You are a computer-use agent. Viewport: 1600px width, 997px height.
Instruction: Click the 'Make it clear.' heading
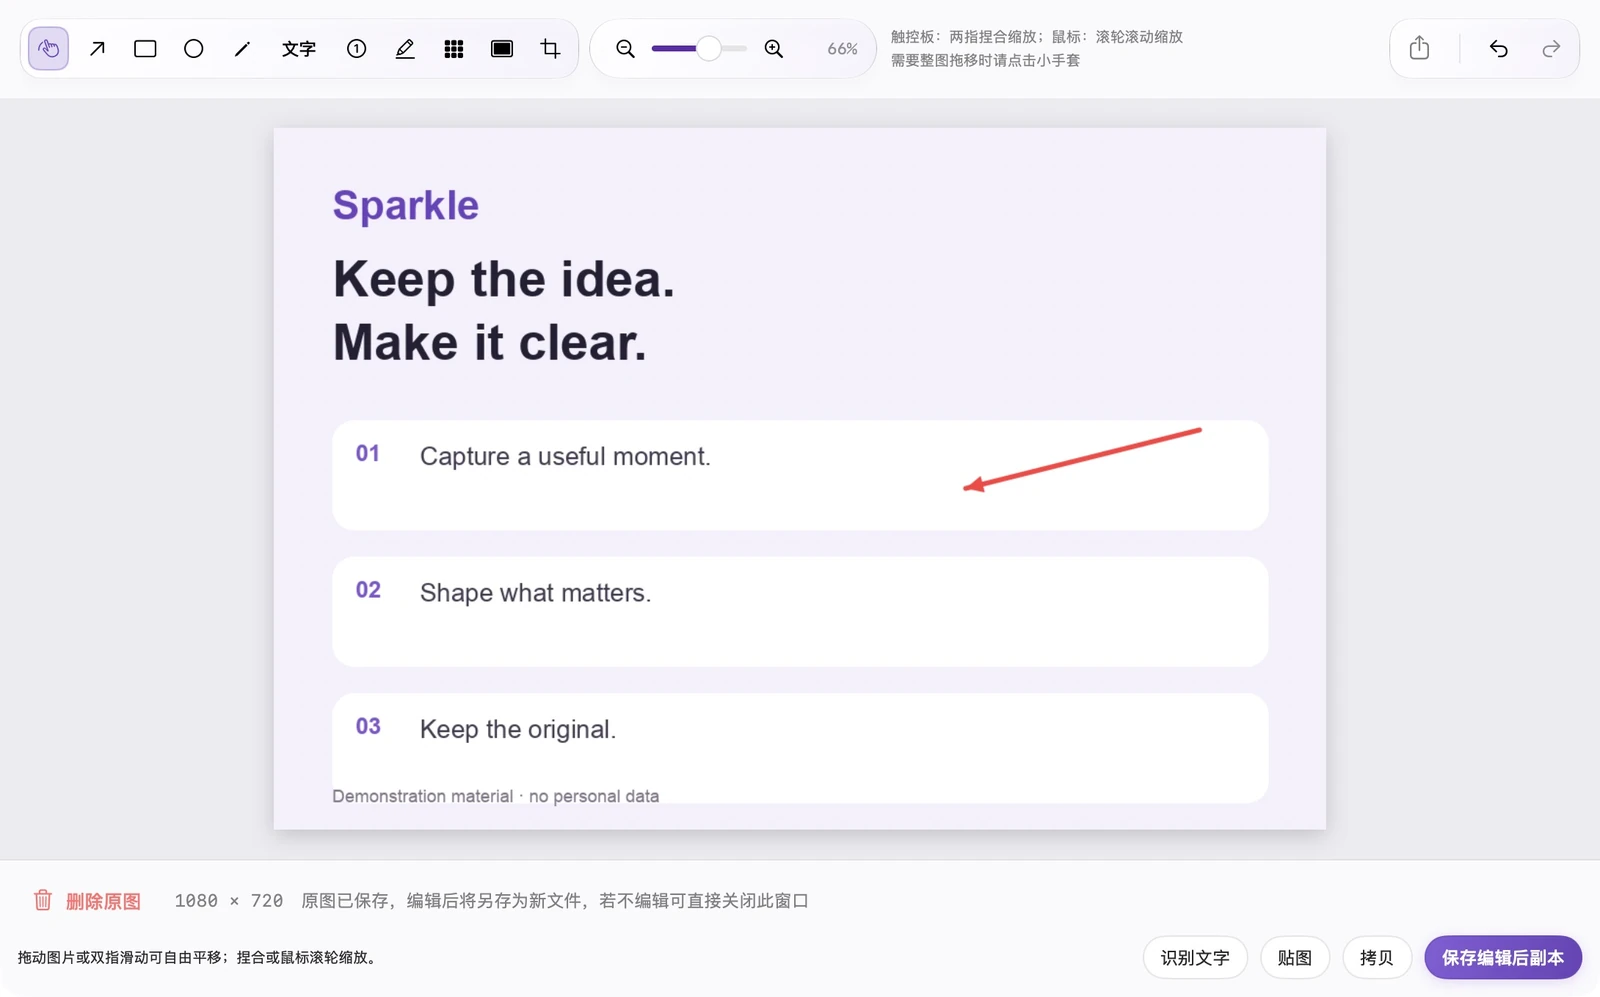click(490, 343)
